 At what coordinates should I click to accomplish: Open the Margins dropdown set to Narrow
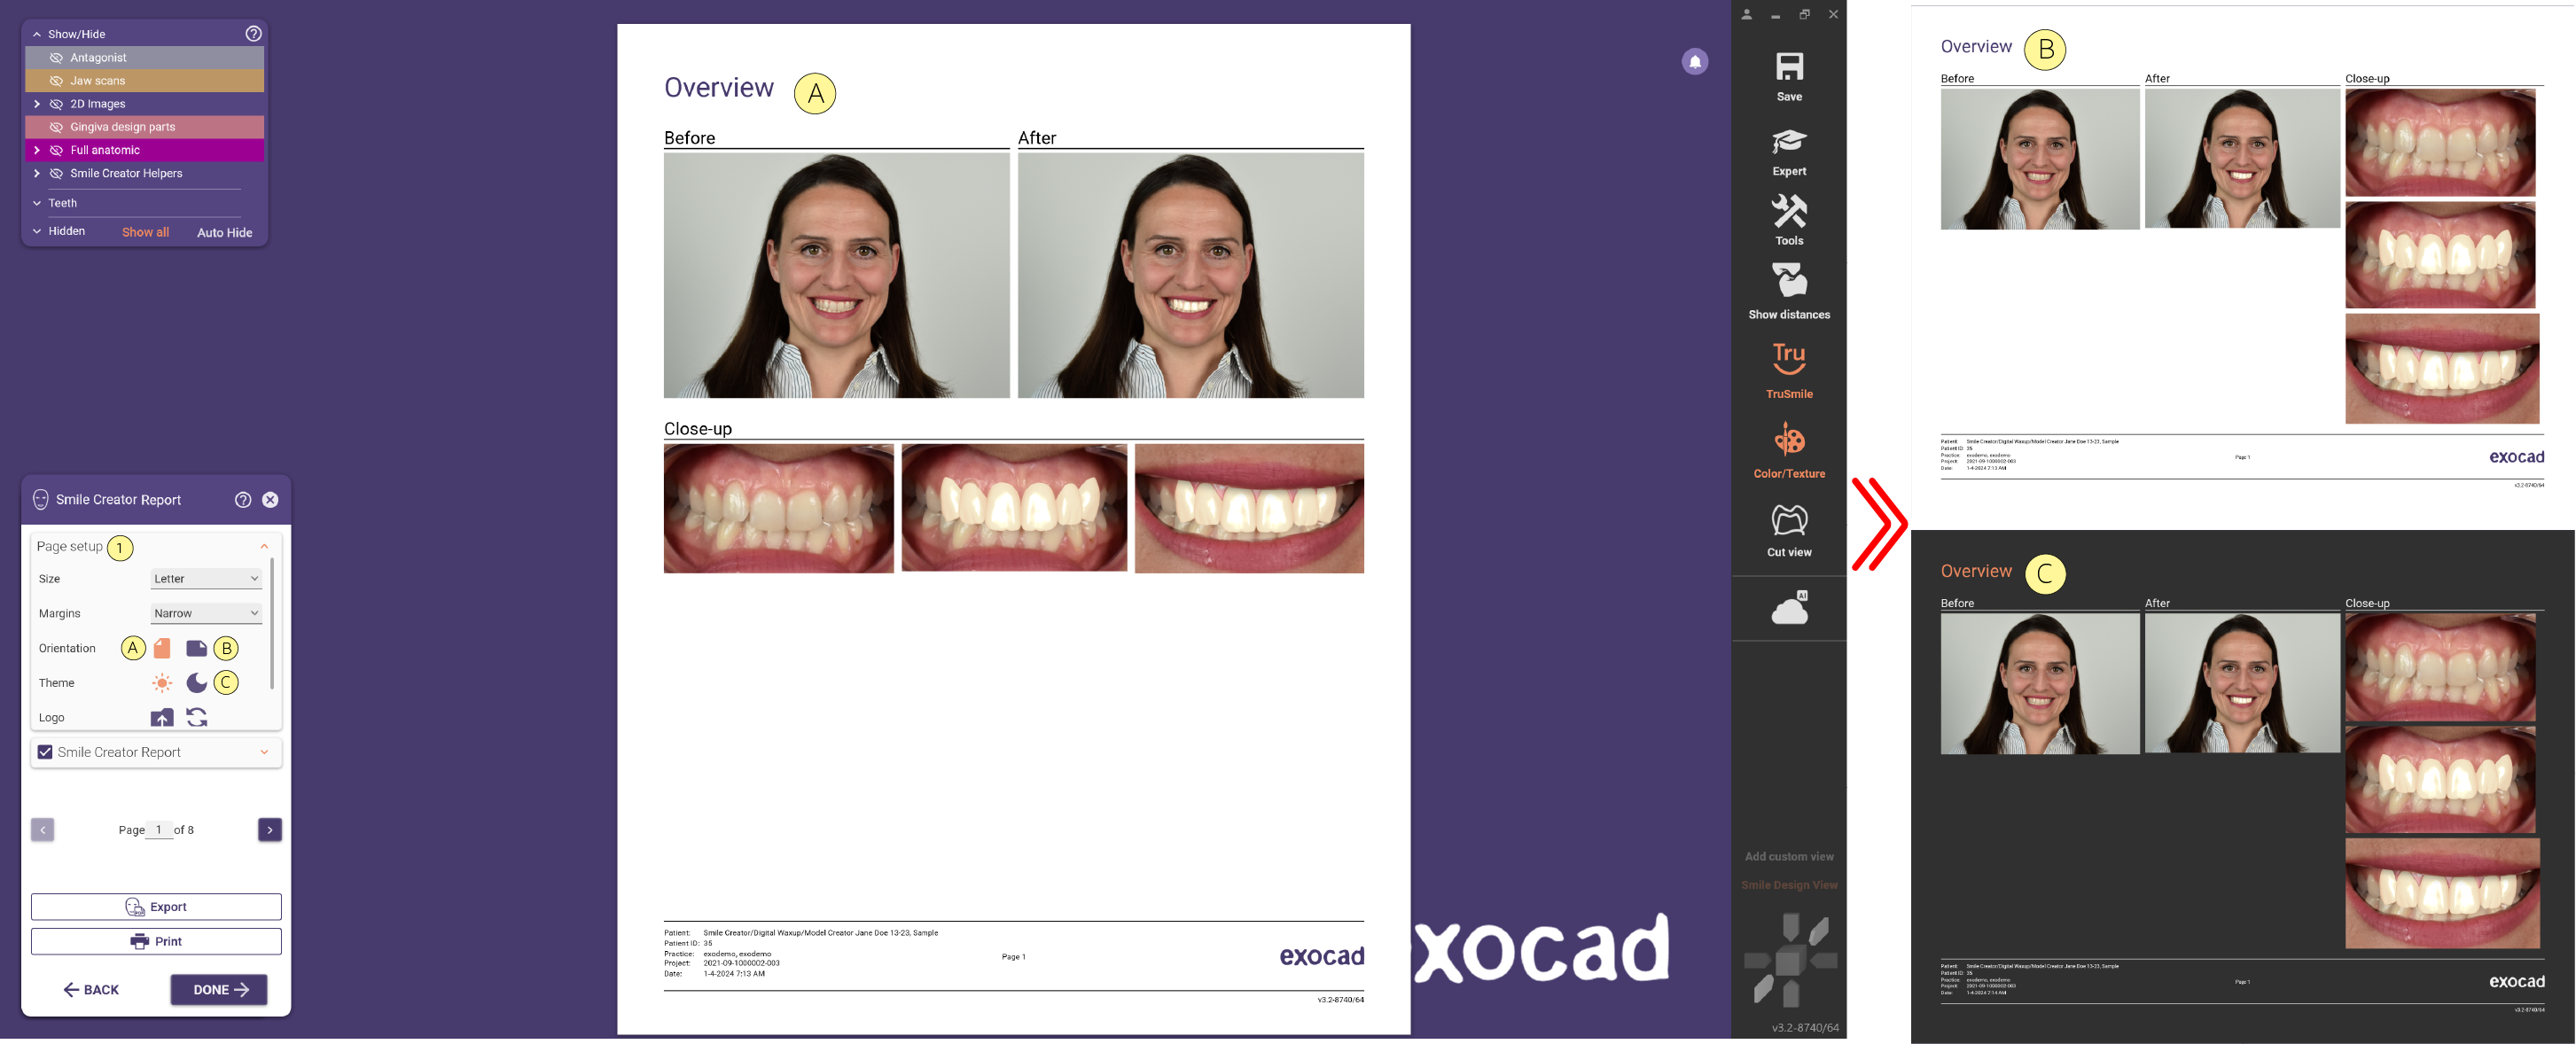[x=206, y=613]
